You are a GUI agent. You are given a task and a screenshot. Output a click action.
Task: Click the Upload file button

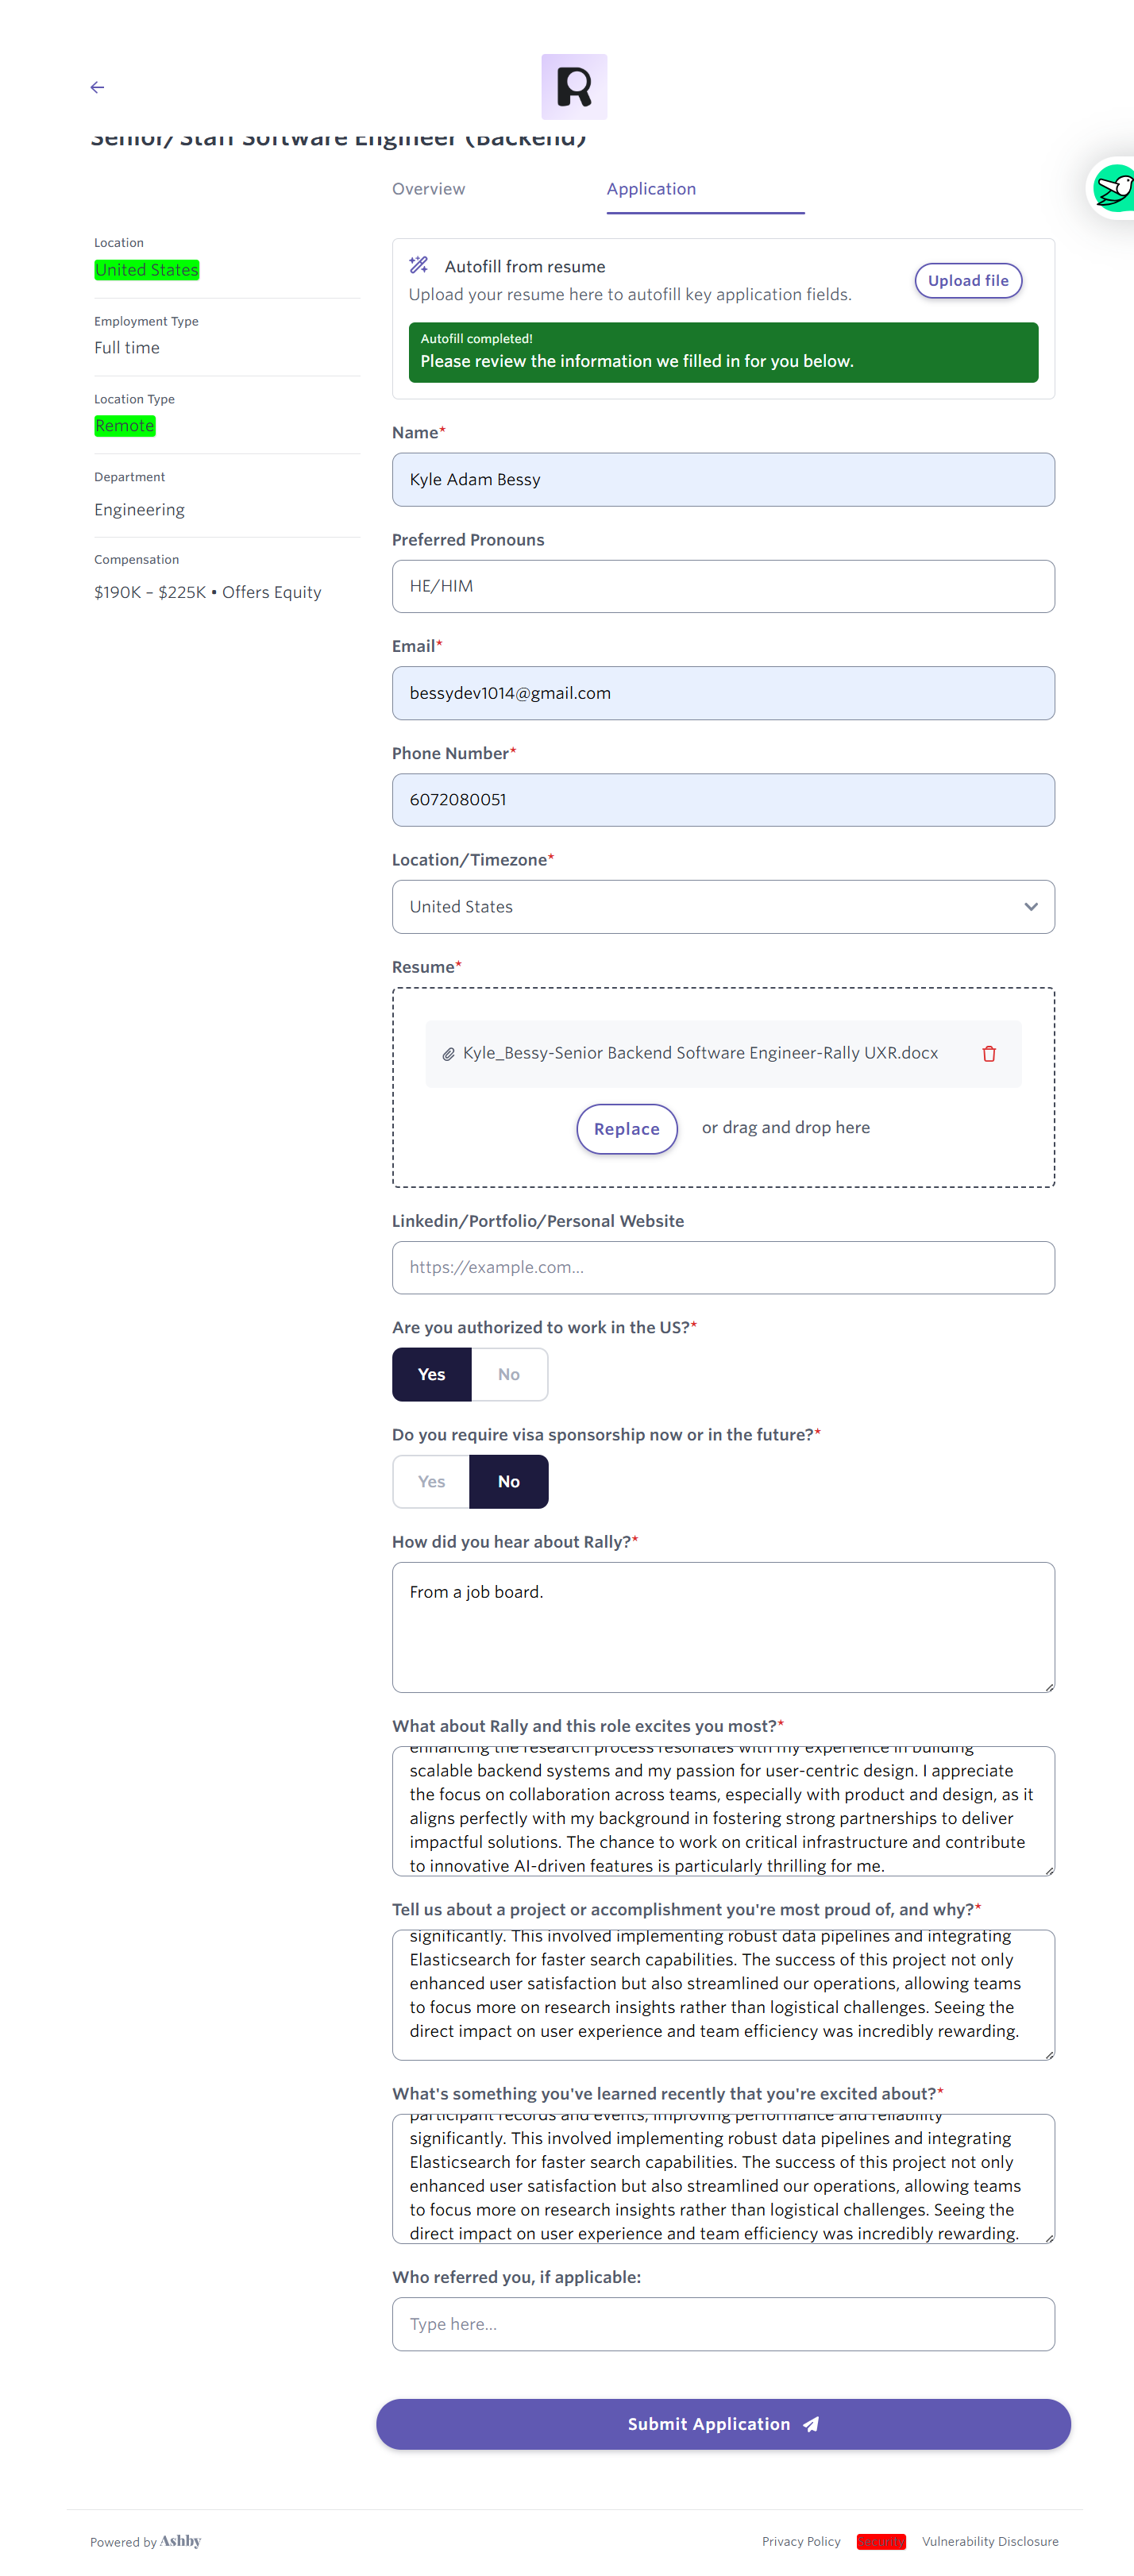[967, 280]
